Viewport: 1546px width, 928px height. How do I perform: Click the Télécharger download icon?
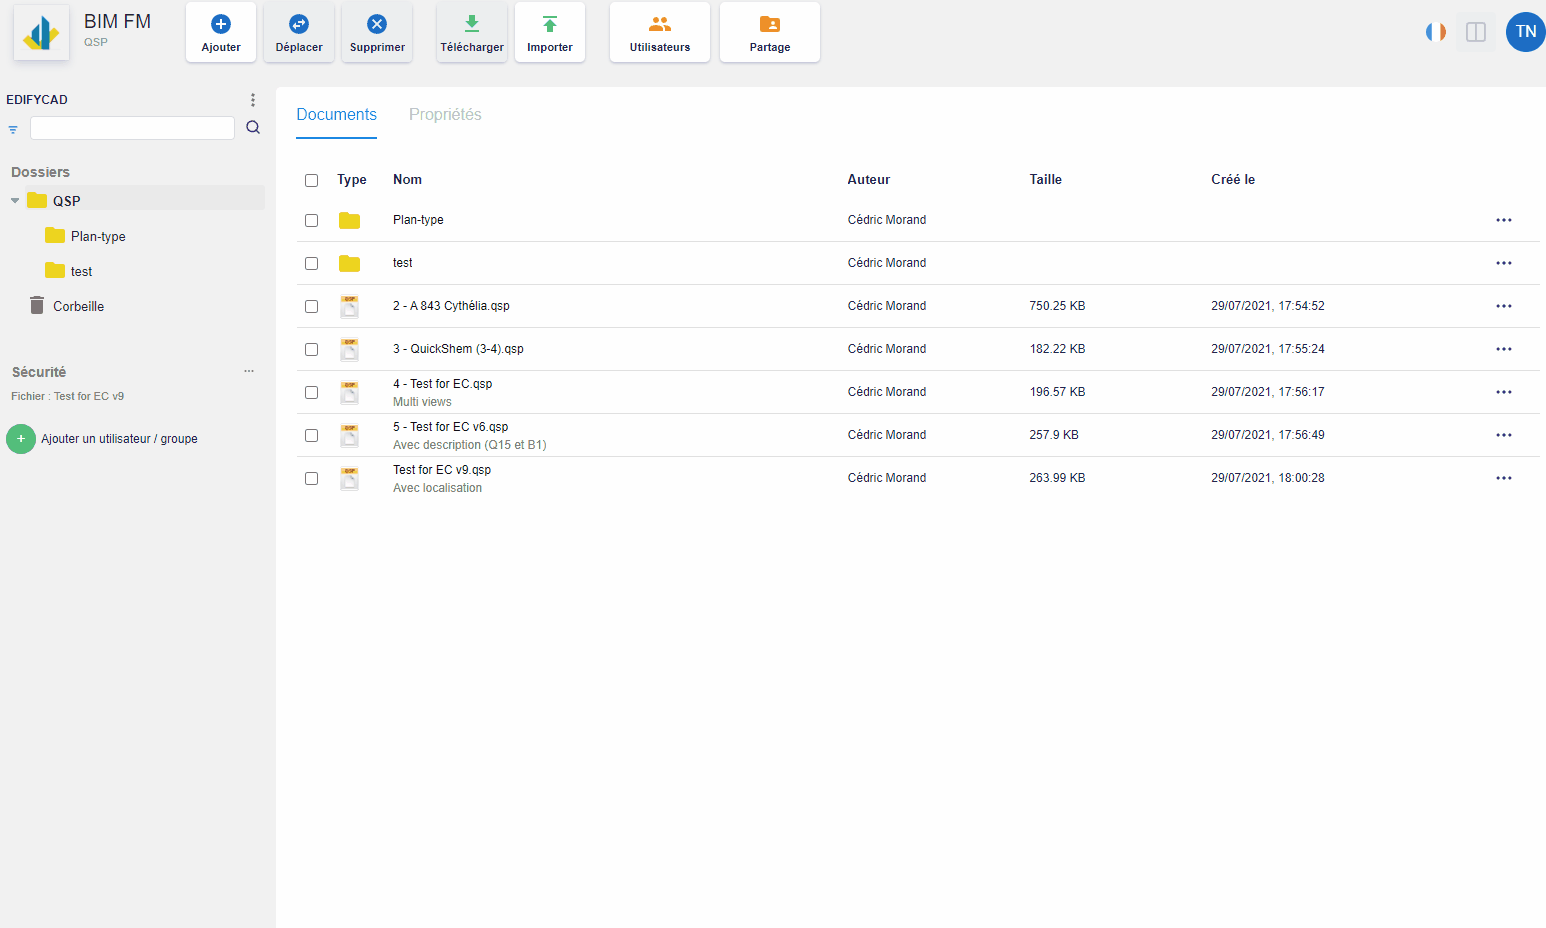(x=472, y=25)
